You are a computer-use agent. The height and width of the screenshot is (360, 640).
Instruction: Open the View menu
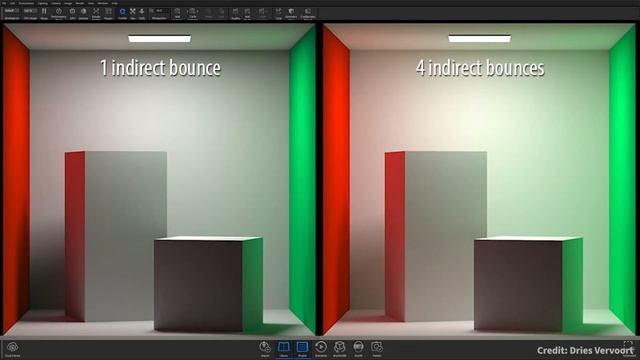(91, 3)
